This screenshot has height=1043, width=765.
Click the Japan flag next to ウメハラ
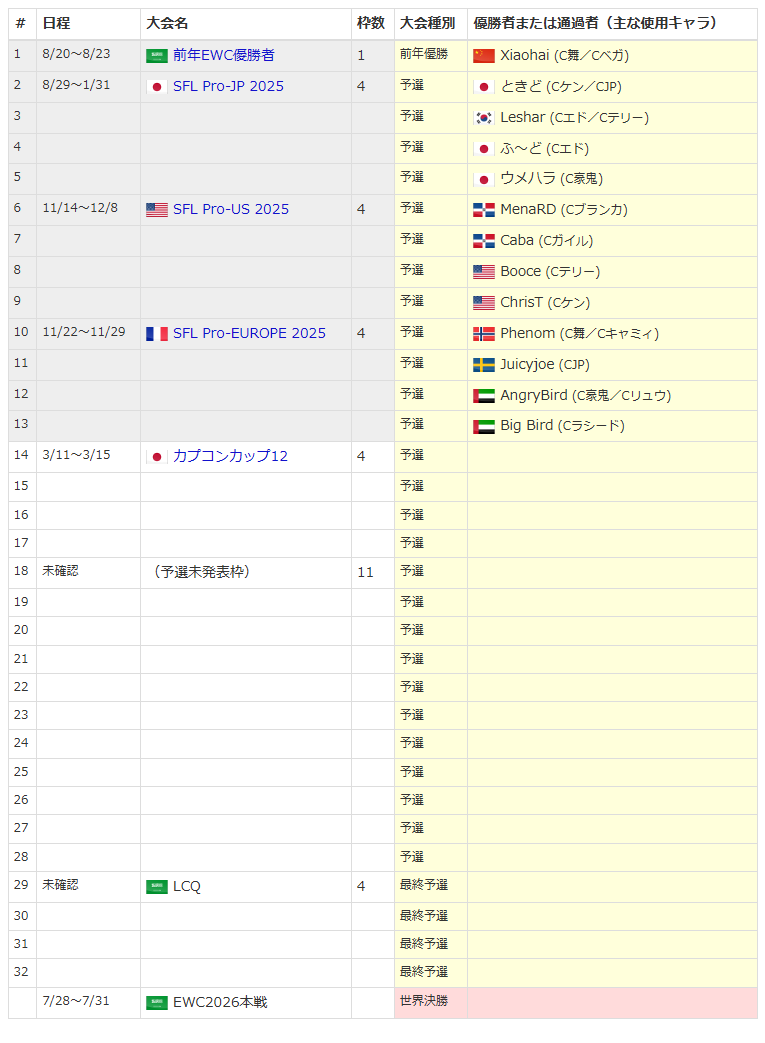484,180
